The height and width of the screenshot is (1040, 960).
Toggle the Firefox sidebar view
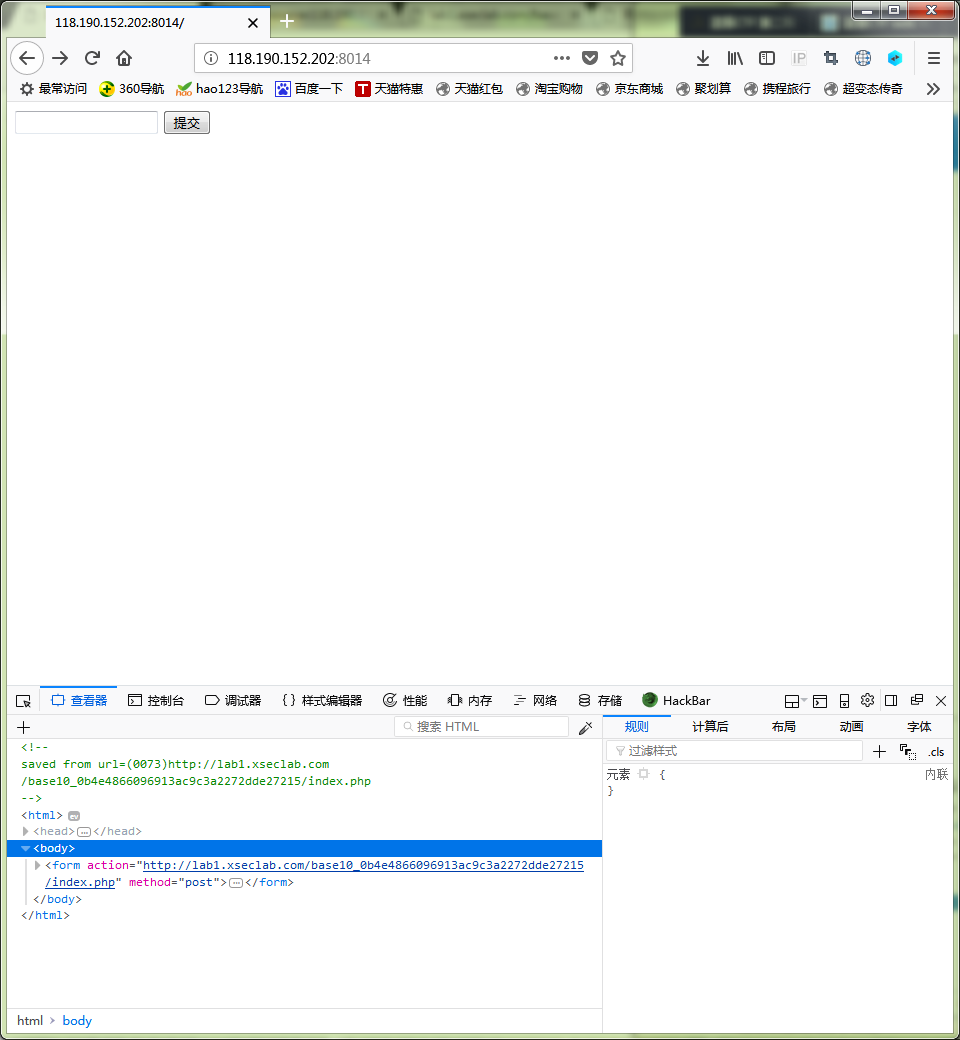click(767, 58)
